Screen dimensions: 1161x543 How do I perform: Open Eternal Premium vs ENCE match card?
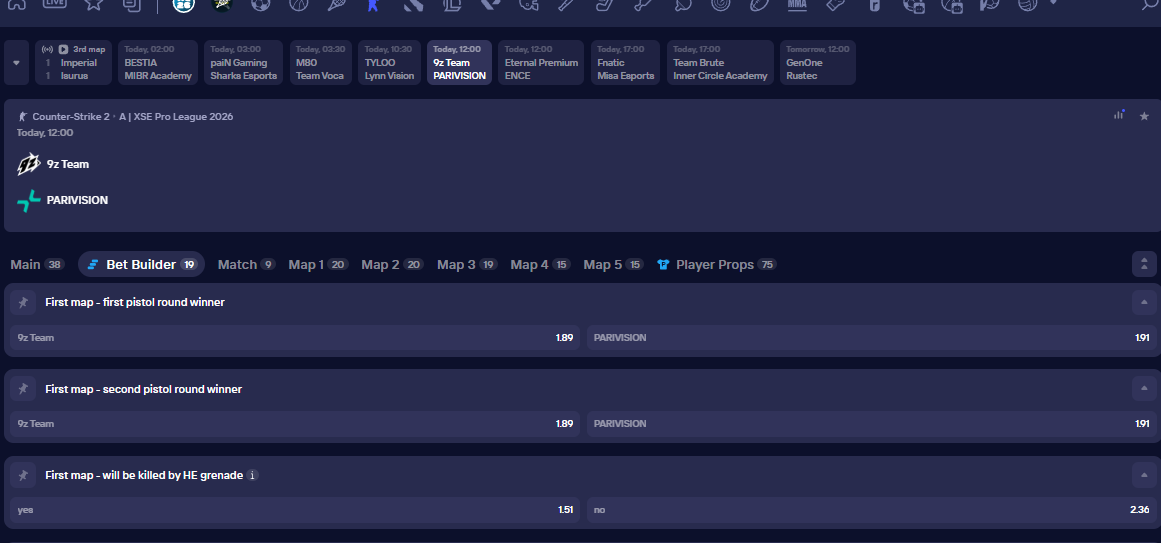[x=541, y=62]
